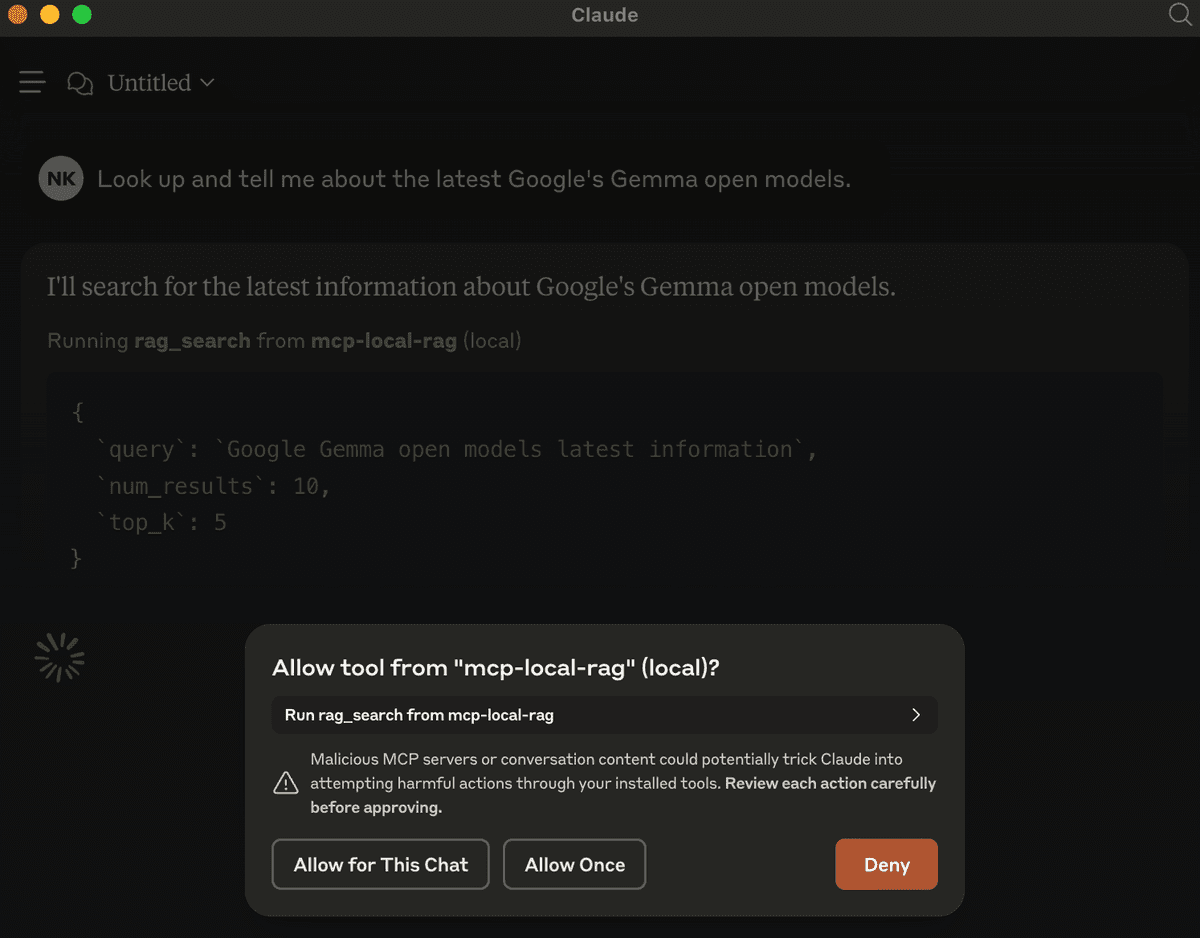Click the red close window button
The width and height of the screenshot is (1200, 938).
[x=17, y=15]
